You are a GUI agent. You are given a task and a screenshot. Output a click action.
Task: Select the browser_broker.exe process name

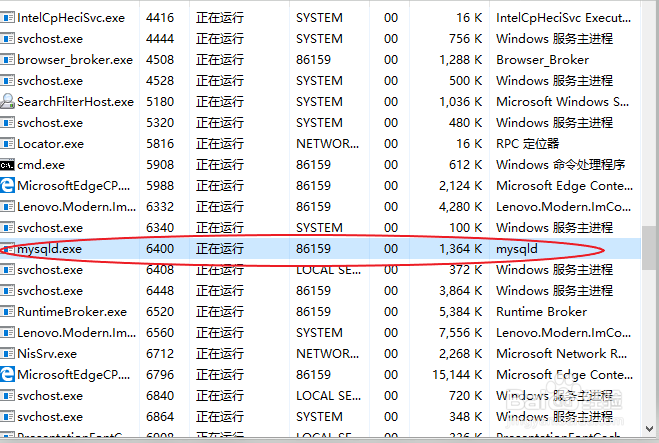pos(75,60)
